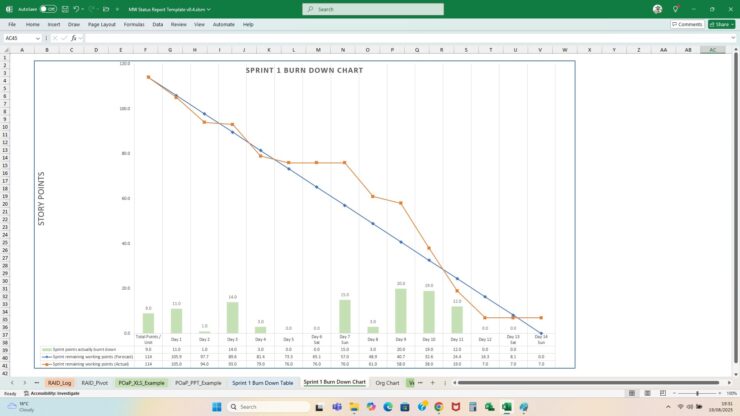740x416 pixels.
Task: Click the zoom slider in status bar
Action: (x=697, y=393)
